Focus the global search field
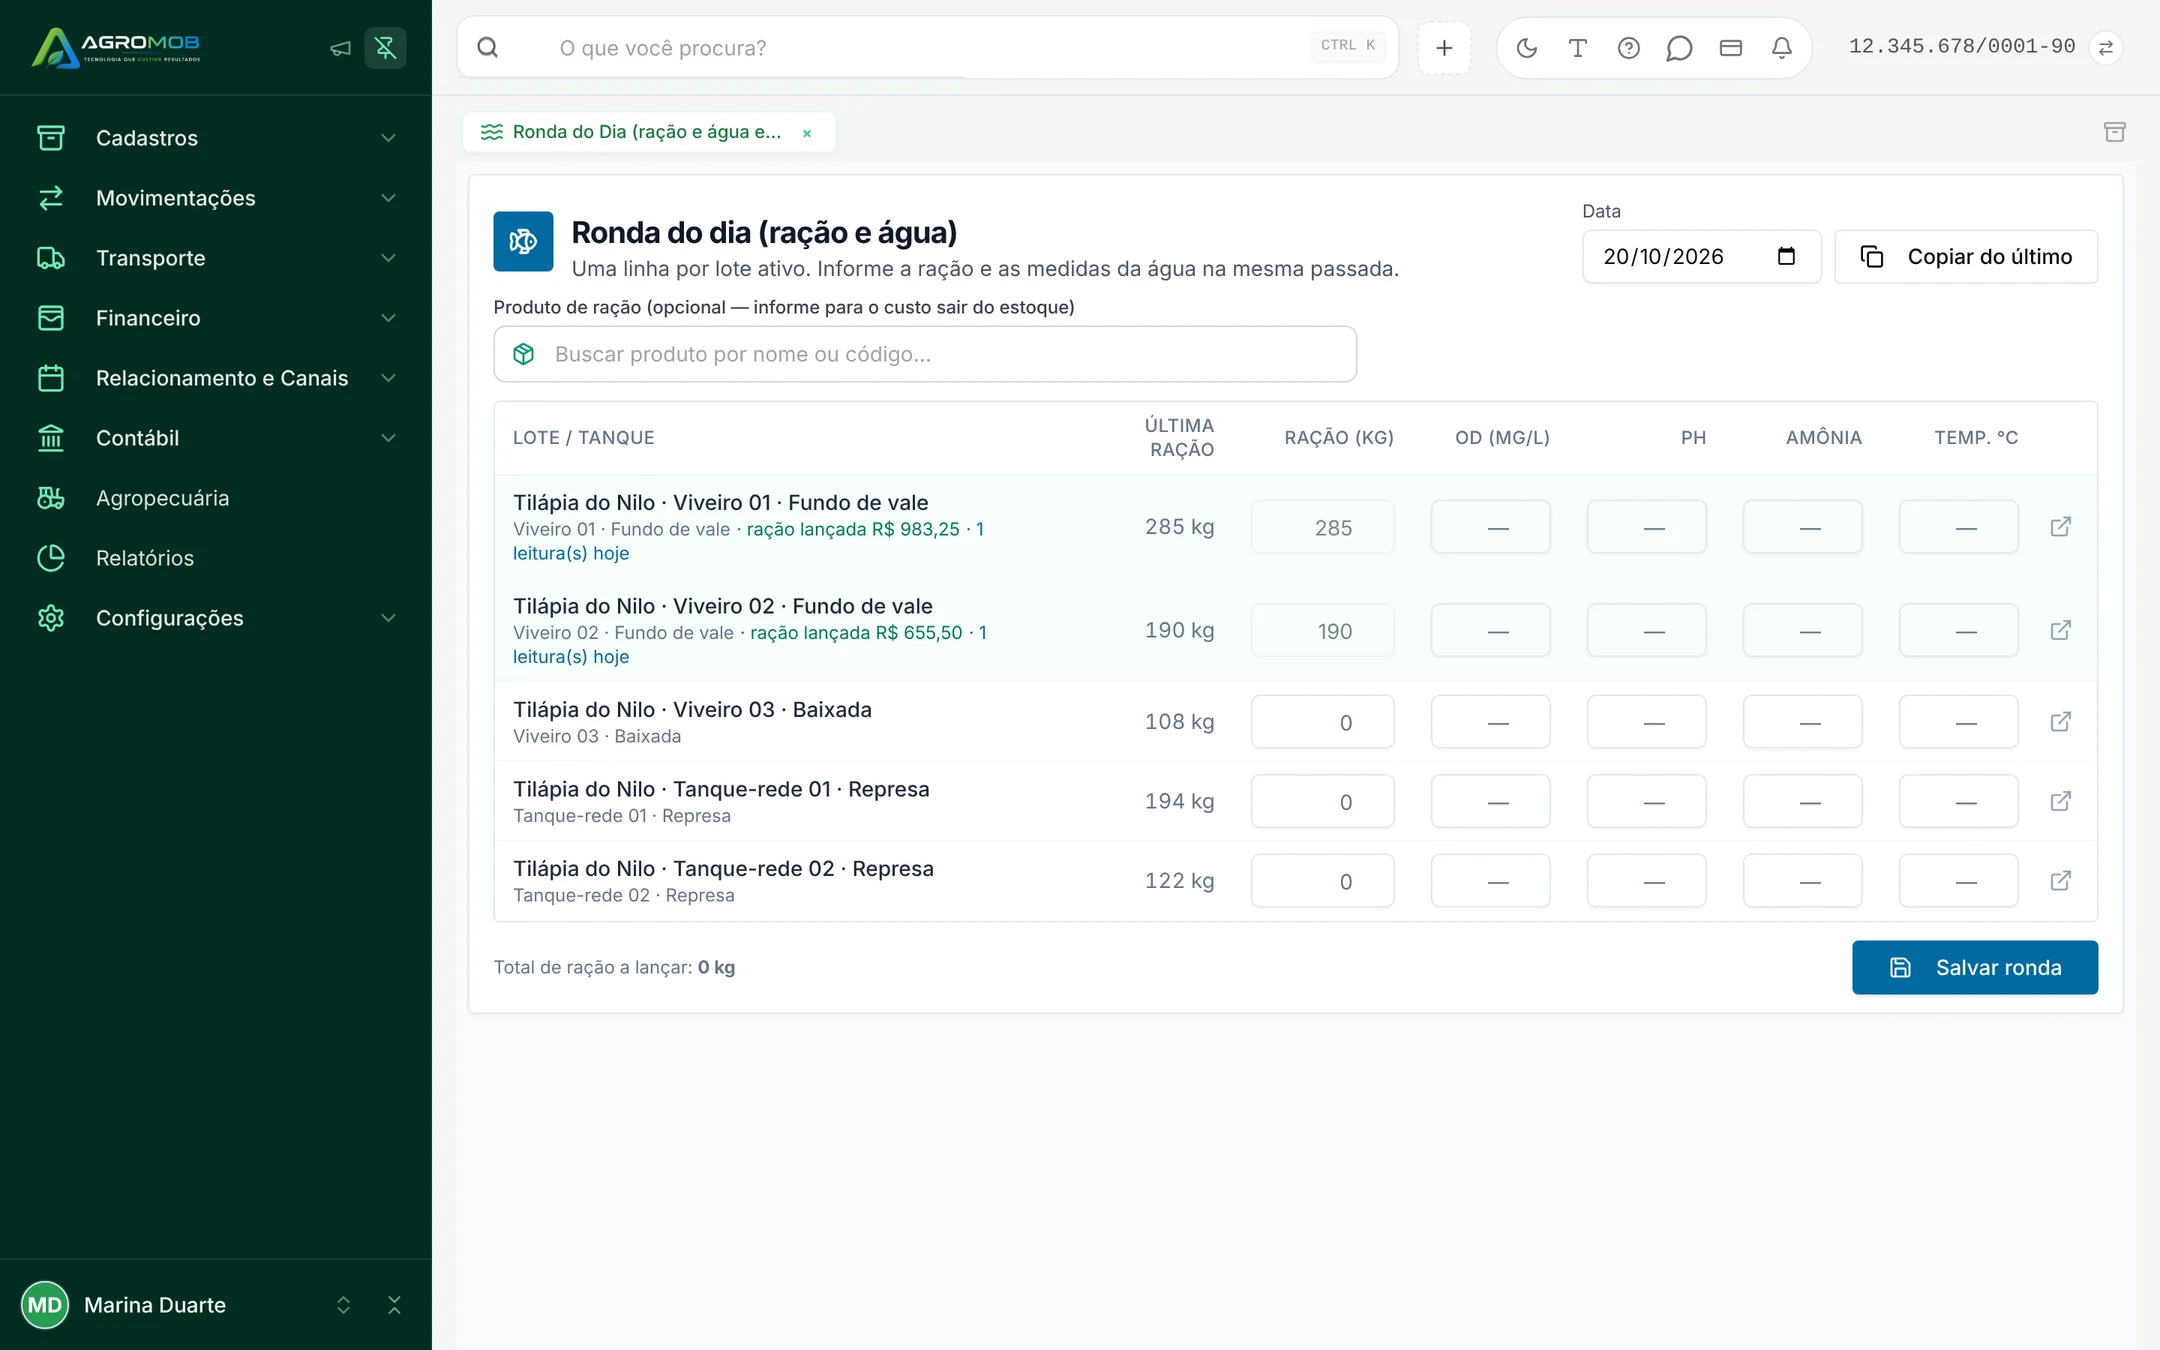This screenshot has width=2160, height=1350. pos(927,47)
